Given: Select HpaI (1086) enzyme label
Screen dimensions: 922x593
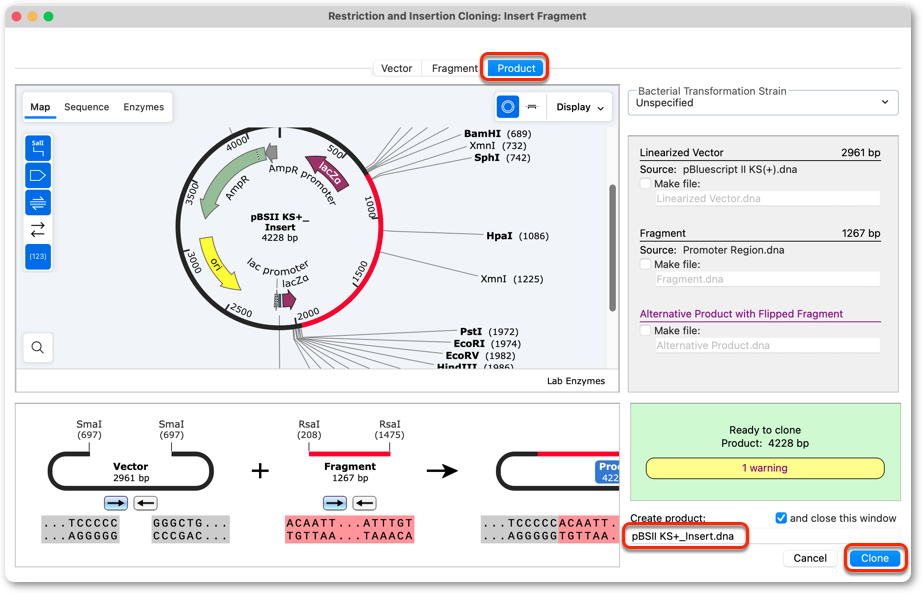Looking at the screenshot, I should click(517, 236).
